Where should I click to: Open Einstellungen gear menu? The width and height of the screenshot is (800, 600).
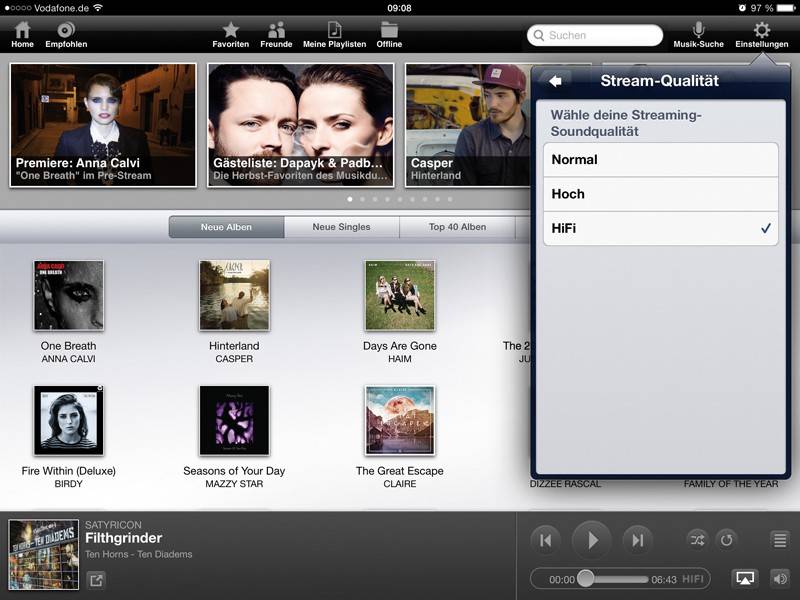762,35
